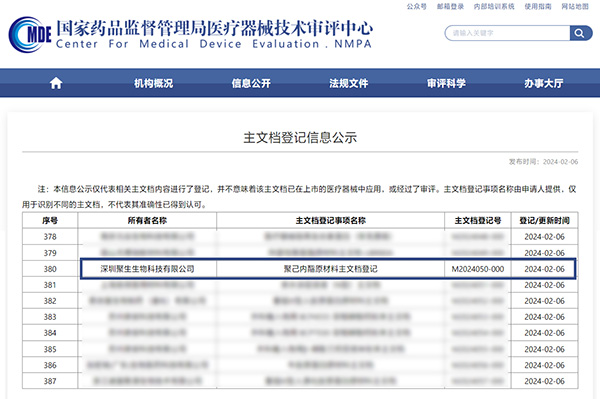The image size is (600, 399).
Task: Click row number 383
Action: (50, 317)
